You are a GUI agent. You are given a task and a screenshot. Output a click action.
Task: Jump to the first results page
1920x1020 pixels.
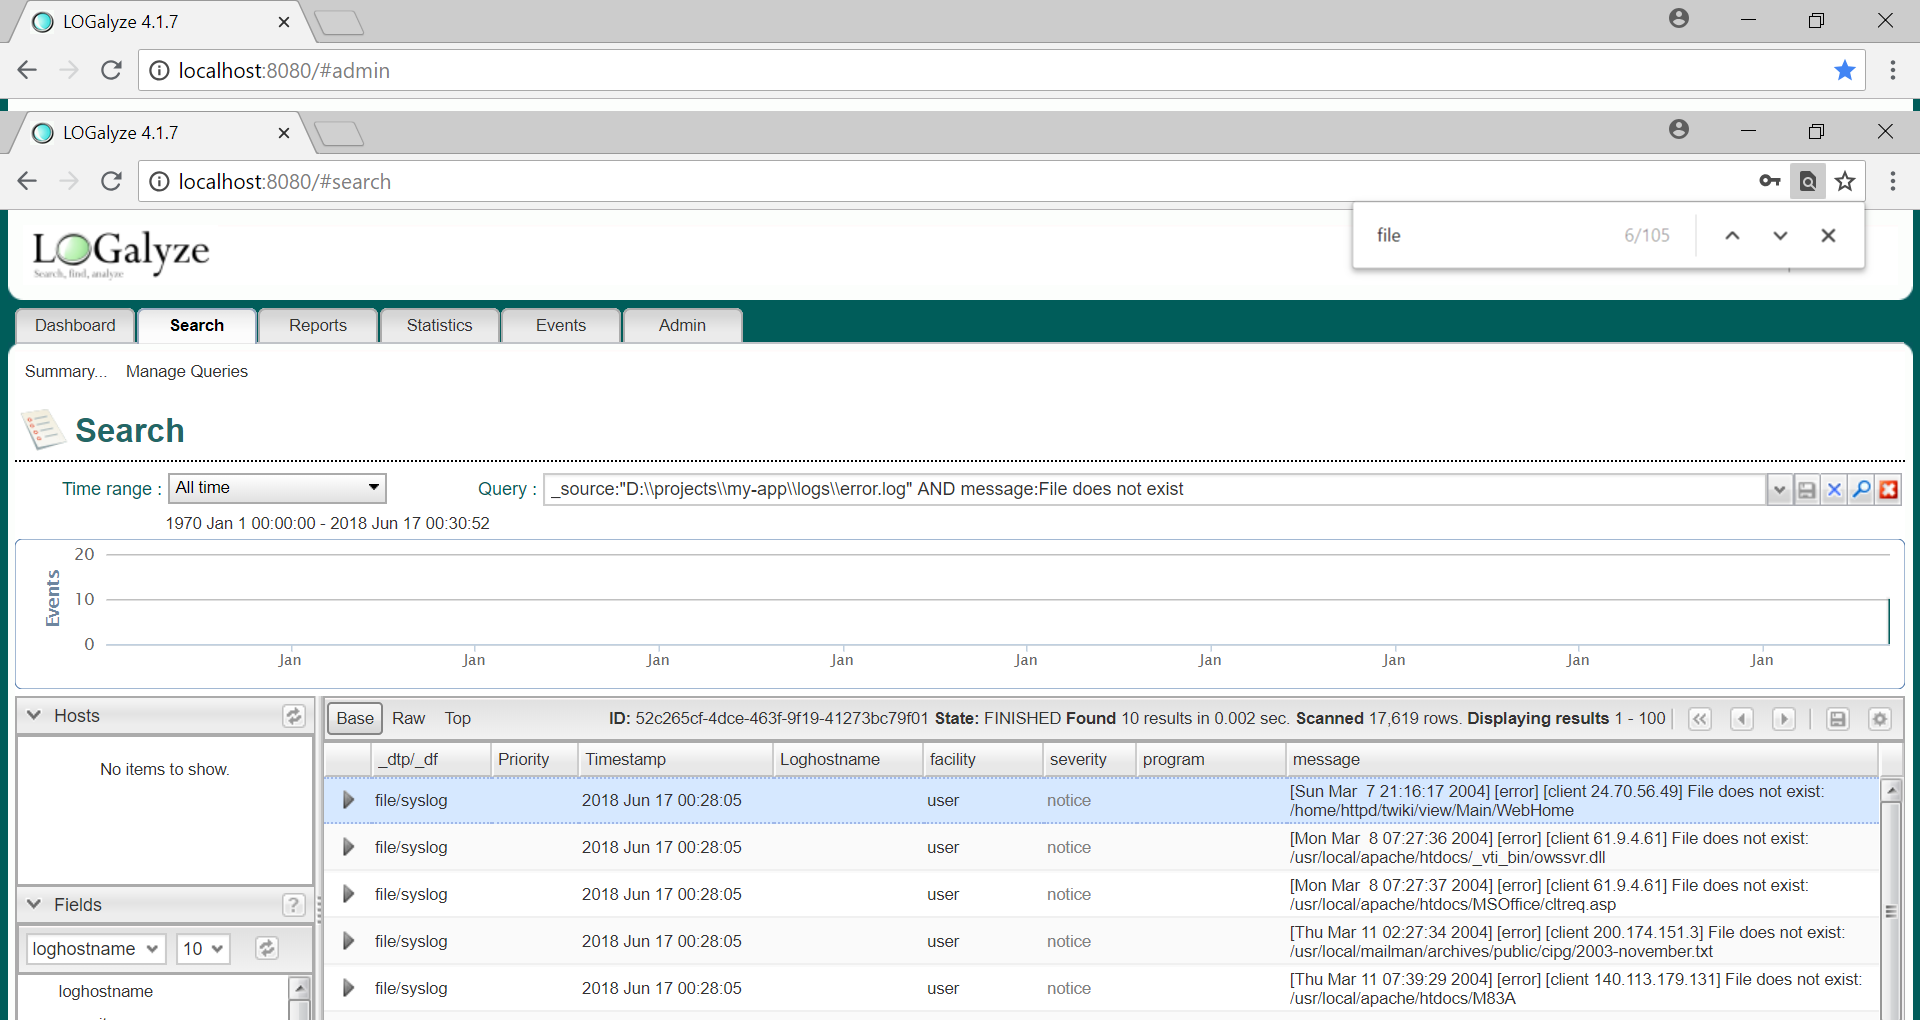[1700, 719]
